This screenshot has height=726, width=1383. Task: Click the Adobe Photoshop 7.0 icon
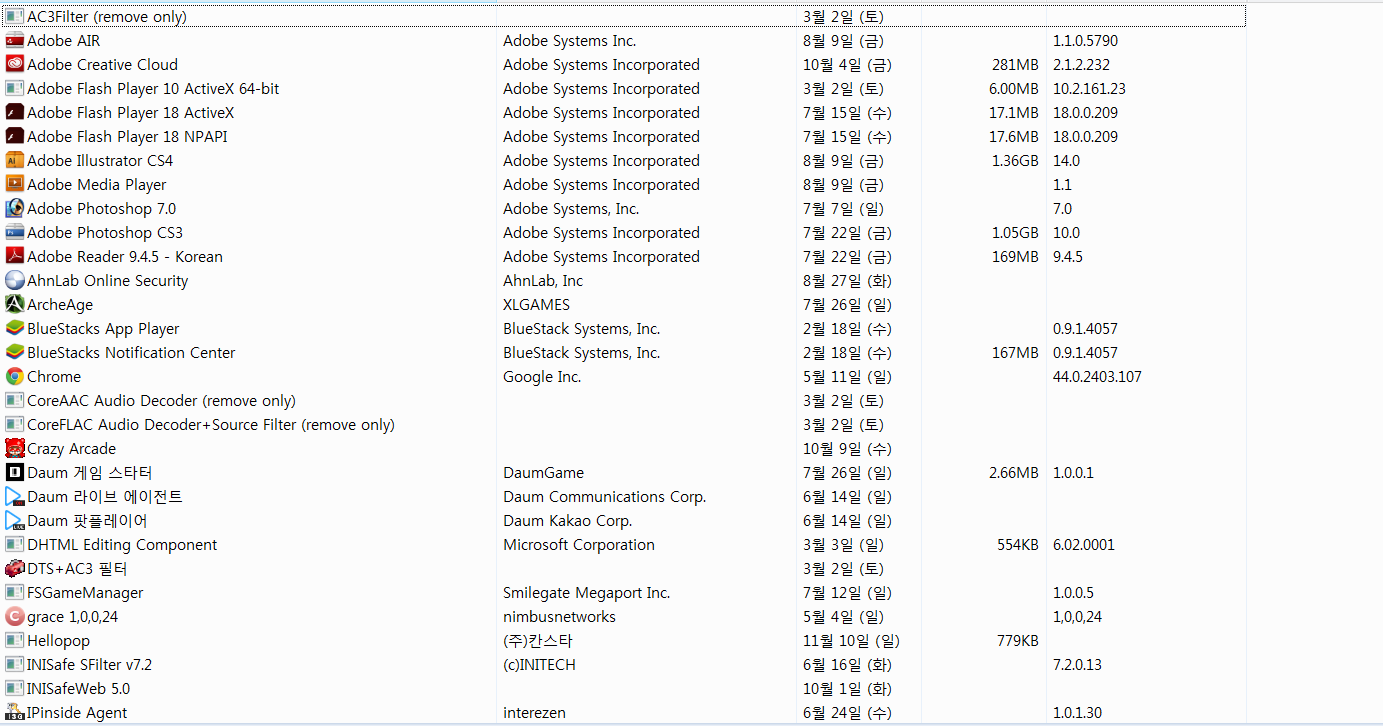click(14, 209)
